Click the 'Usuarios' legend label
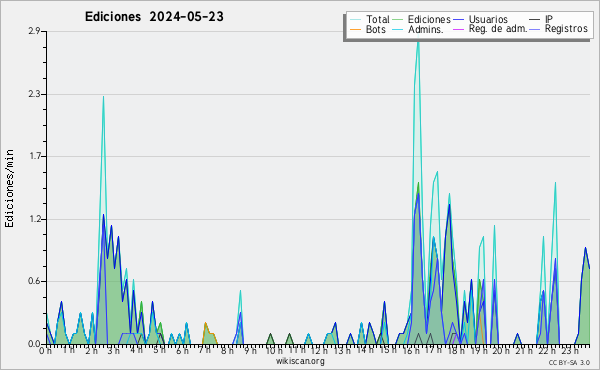Viewport: 600px width, 370px height. 488,19
